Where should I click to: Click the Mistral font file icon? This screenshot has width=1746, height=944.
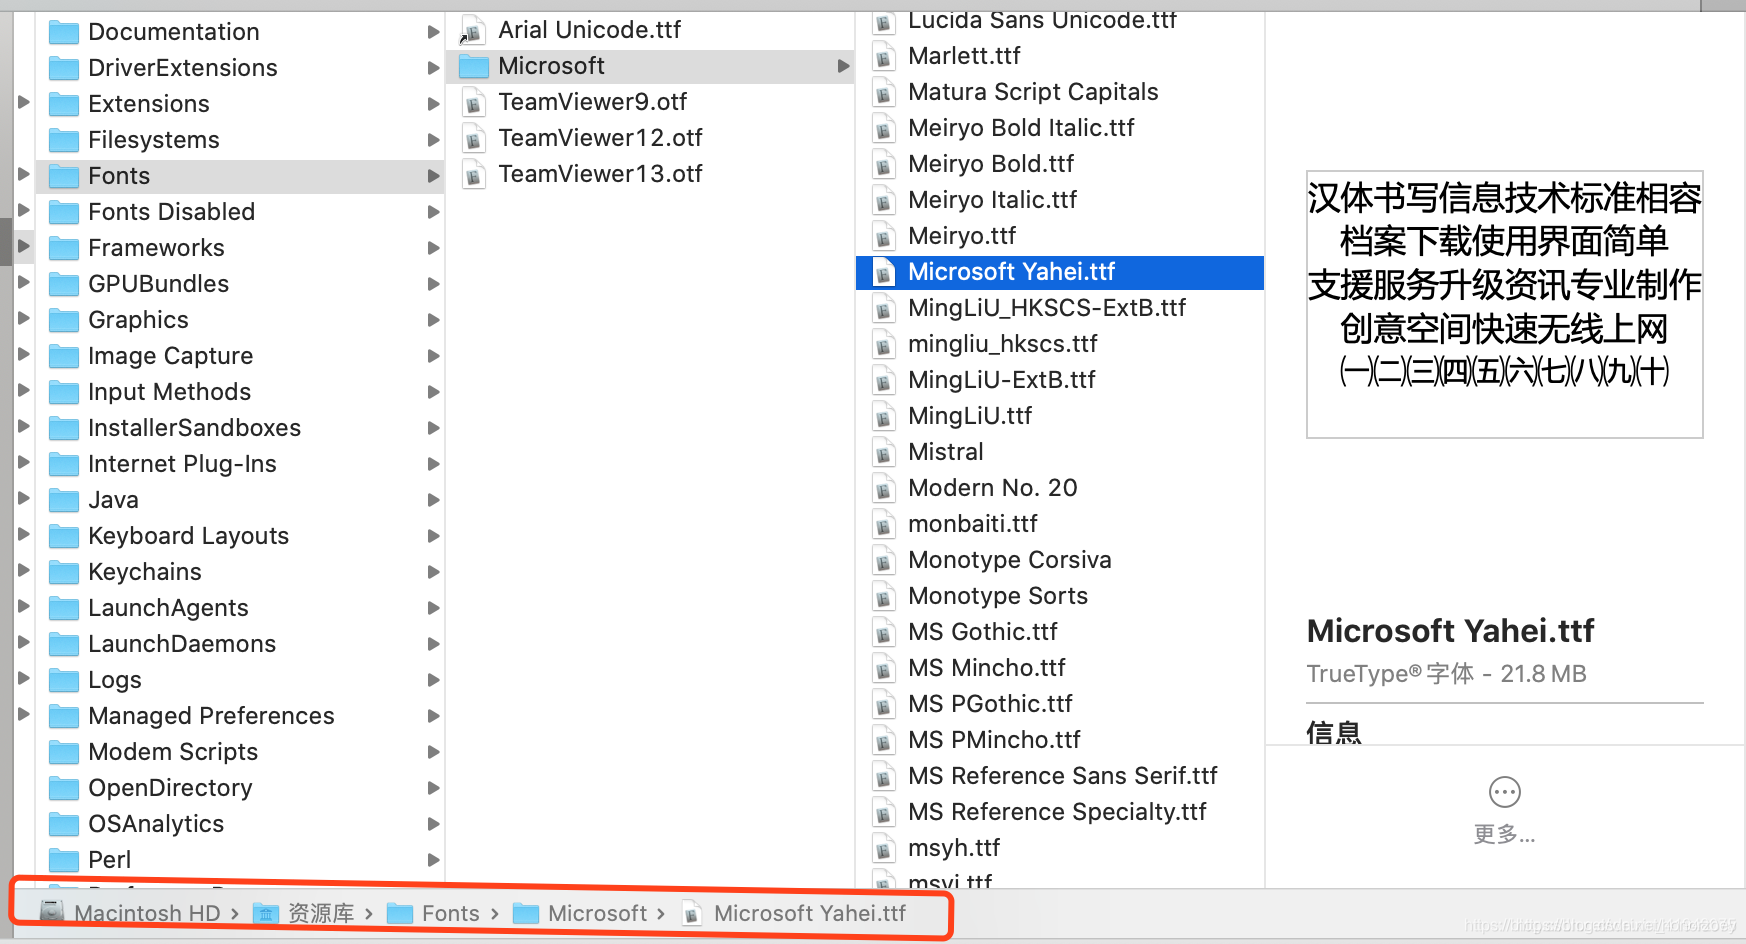(884, 452)
